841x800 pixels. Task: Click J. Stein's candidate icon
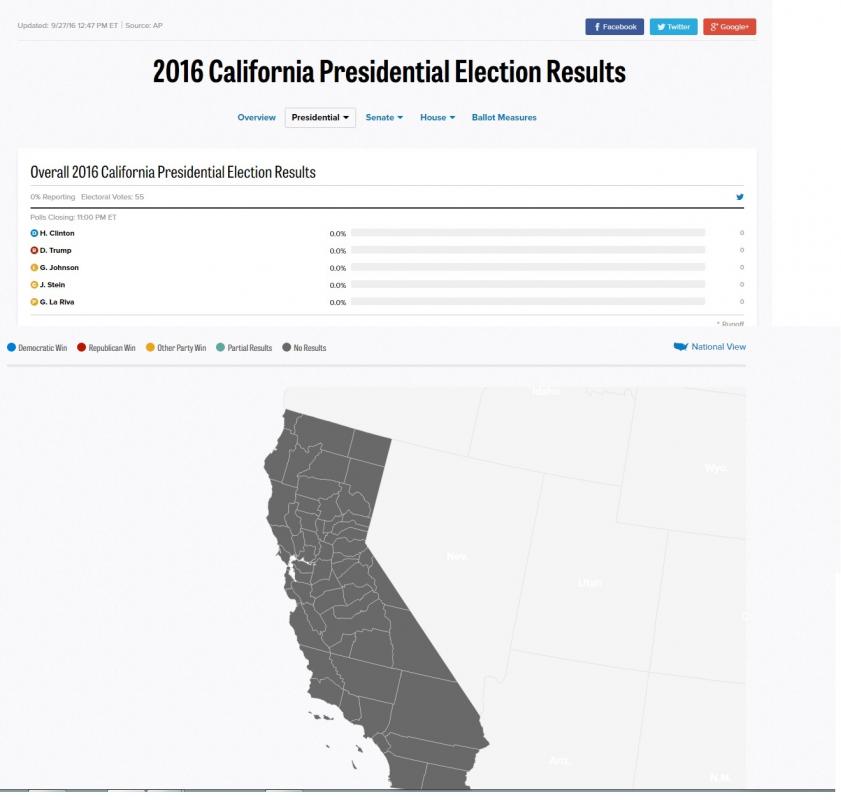(x=34, y=285)
